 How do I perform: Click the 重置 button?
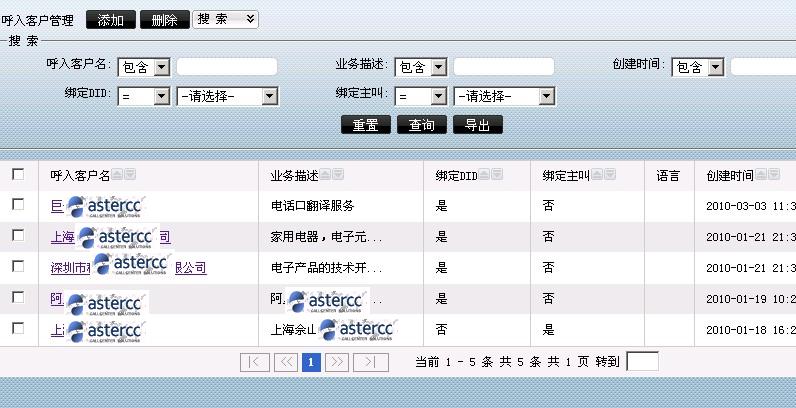coord(366,125)
